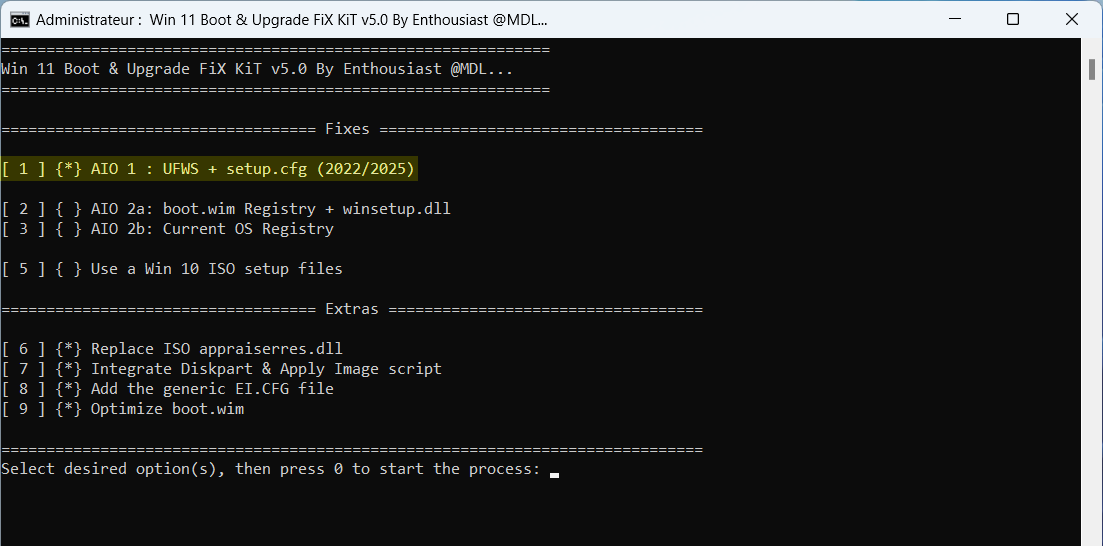Close the Fix Kit console window
The image size is (1103, 546).
tap(1068, 20)
